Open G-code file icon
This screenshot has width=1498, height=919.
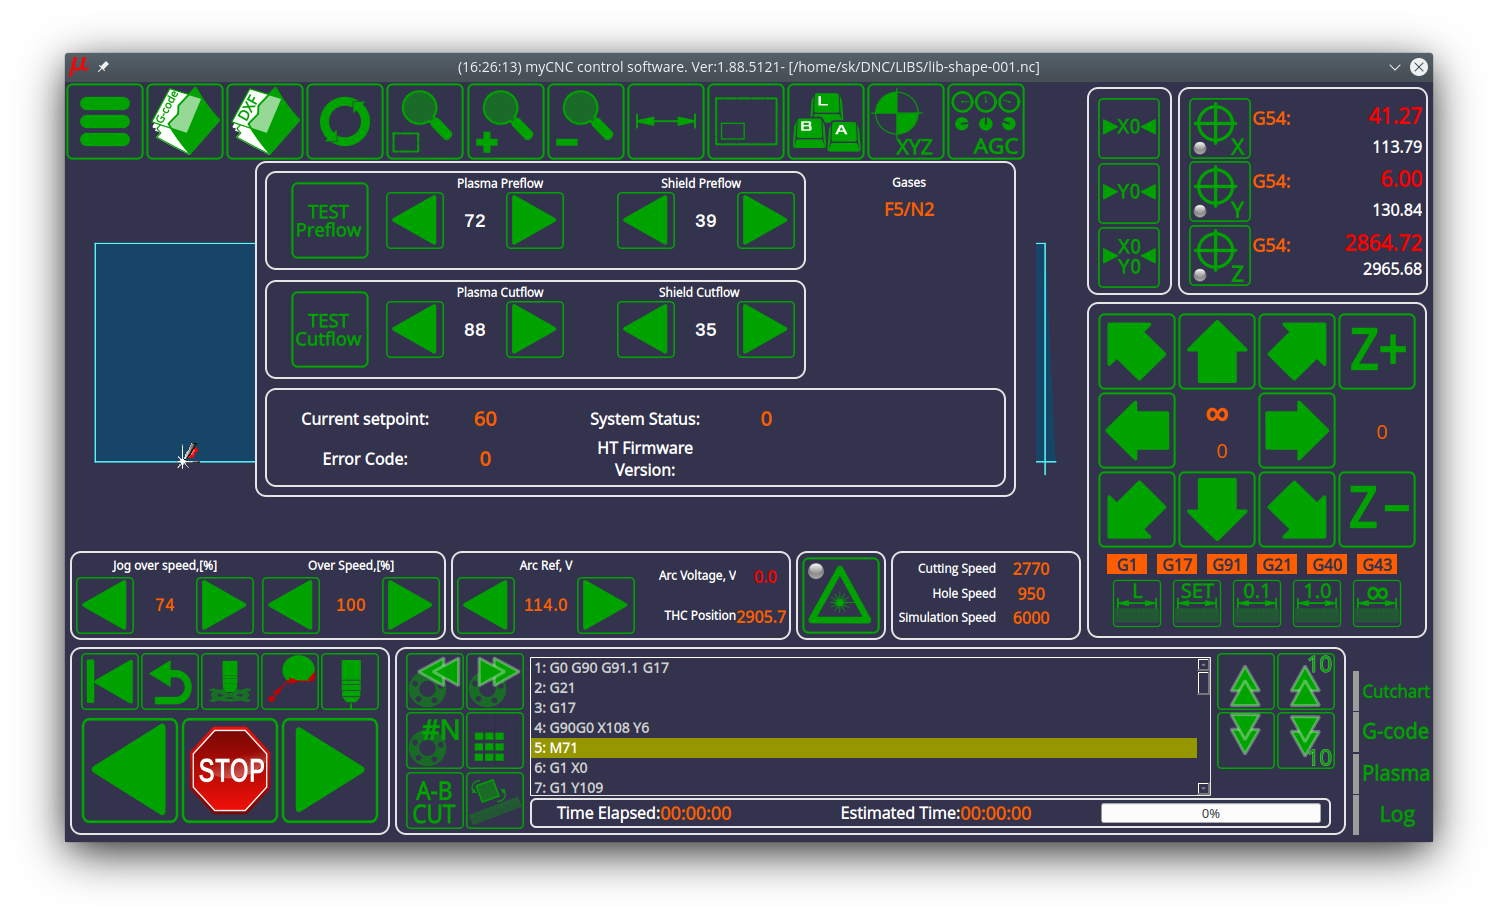click(x=185, y=122)
